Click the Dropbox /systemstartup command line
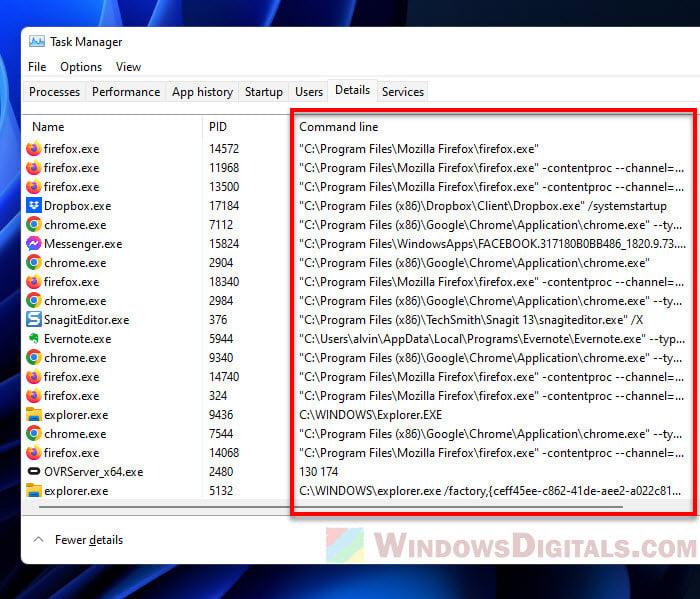This screenshot has height=599, width=700. pos(483,206)
